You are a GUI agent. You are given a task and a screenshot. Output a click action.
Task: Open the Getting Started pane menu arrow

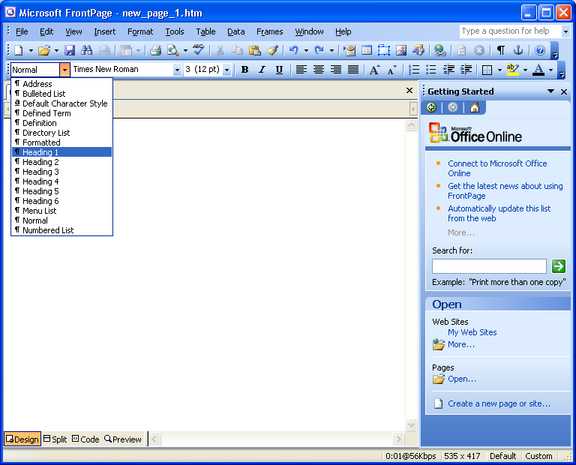(x=551, y=91)
